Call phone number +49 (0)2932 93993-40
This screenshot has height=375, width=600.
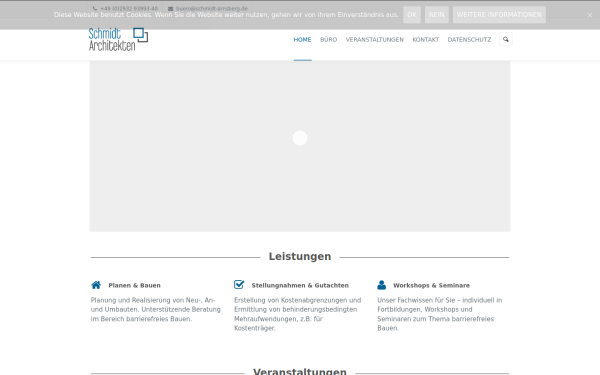[x=129, y=8]
